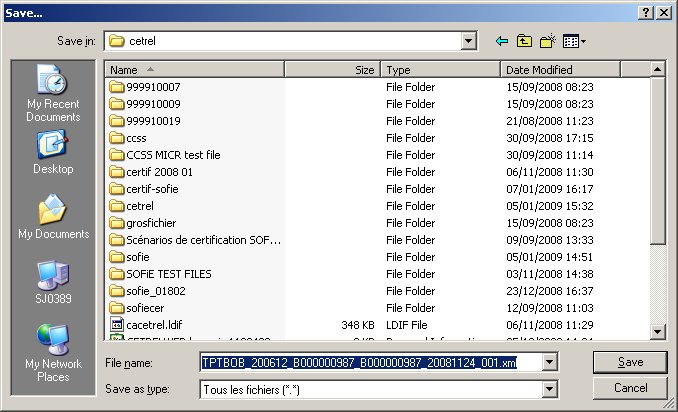Open the SJ0389 computer location
Screen dimensions: 678x412
[53, 282]
